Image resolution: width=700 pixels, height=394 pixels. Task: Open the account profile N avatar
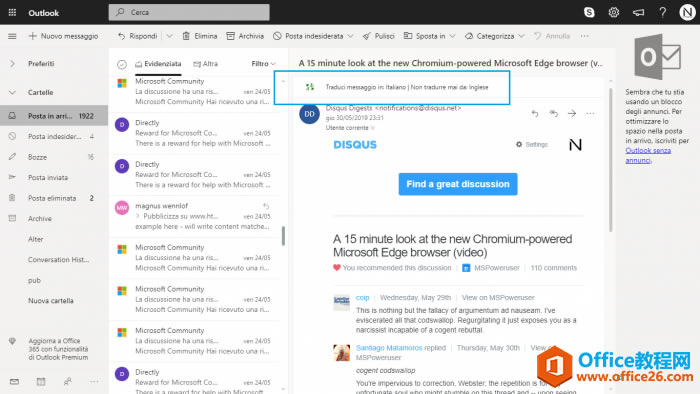(x=688, y=12)
